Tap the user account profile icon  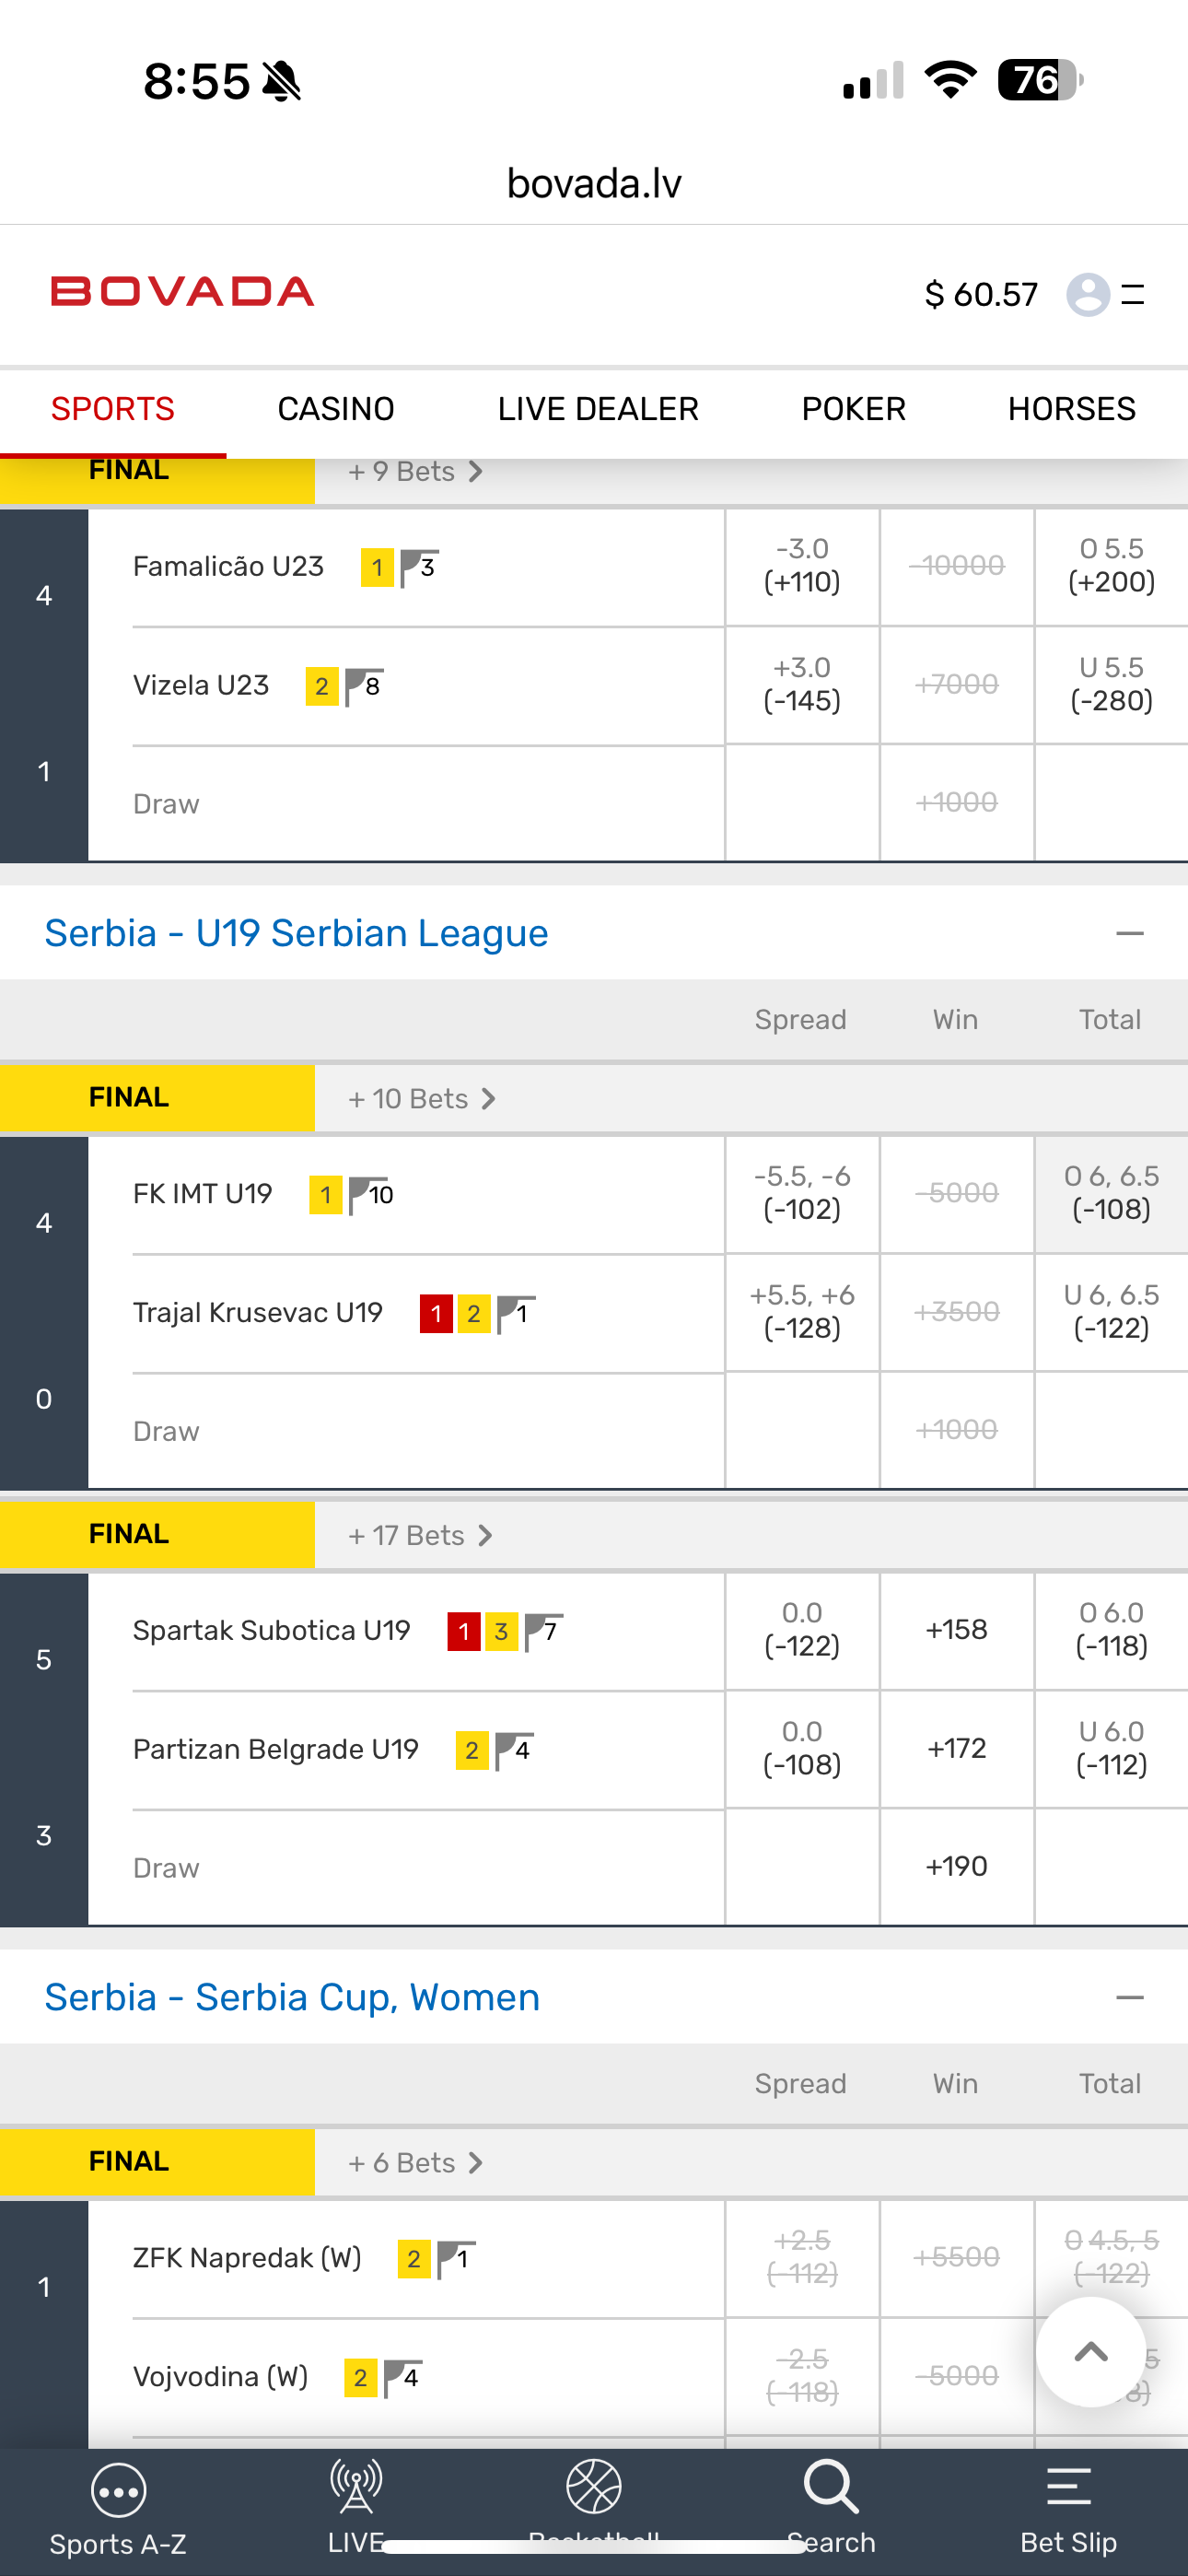coord(1088,294)
